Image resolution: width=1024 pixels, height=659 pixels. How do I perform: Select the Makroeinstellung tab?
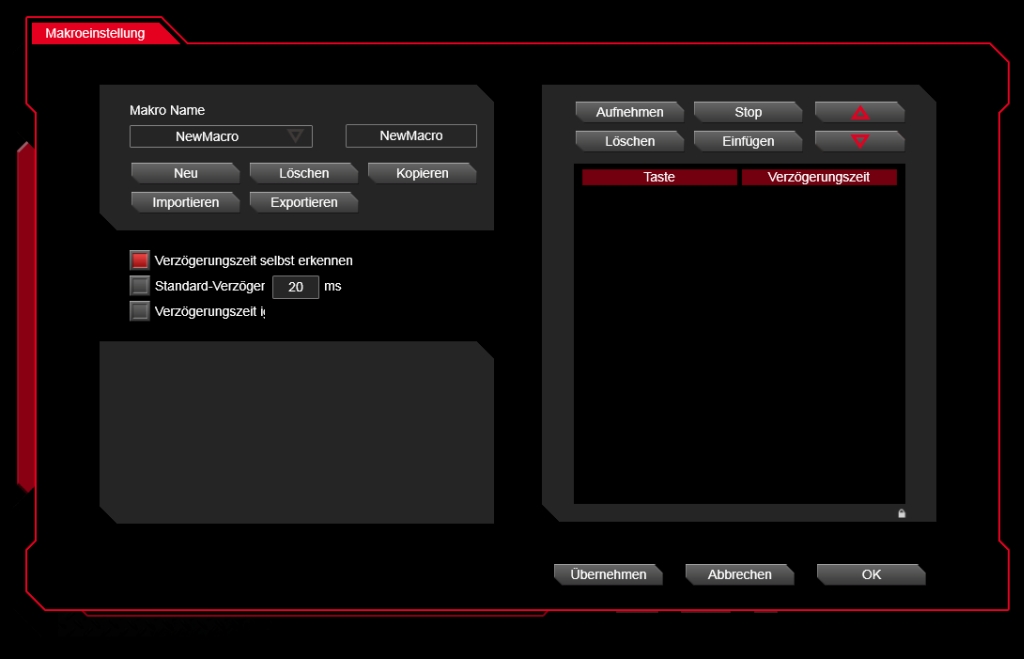[x=96, y=33]
